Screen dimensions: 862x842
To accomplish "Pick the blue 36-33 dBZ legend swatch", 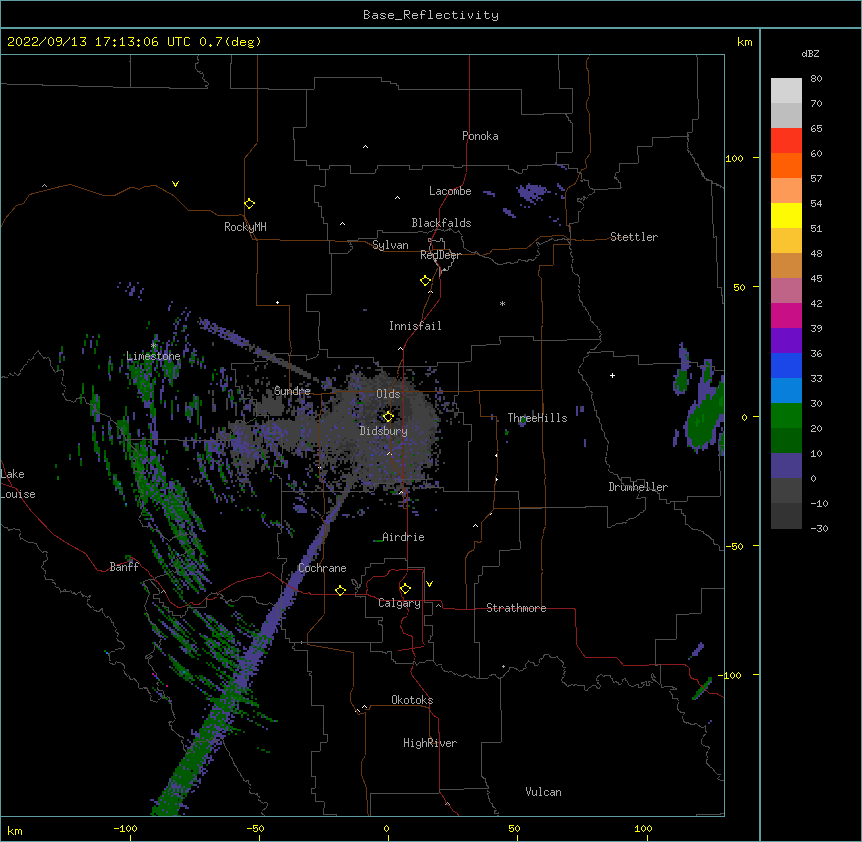I will pos(786,365).
